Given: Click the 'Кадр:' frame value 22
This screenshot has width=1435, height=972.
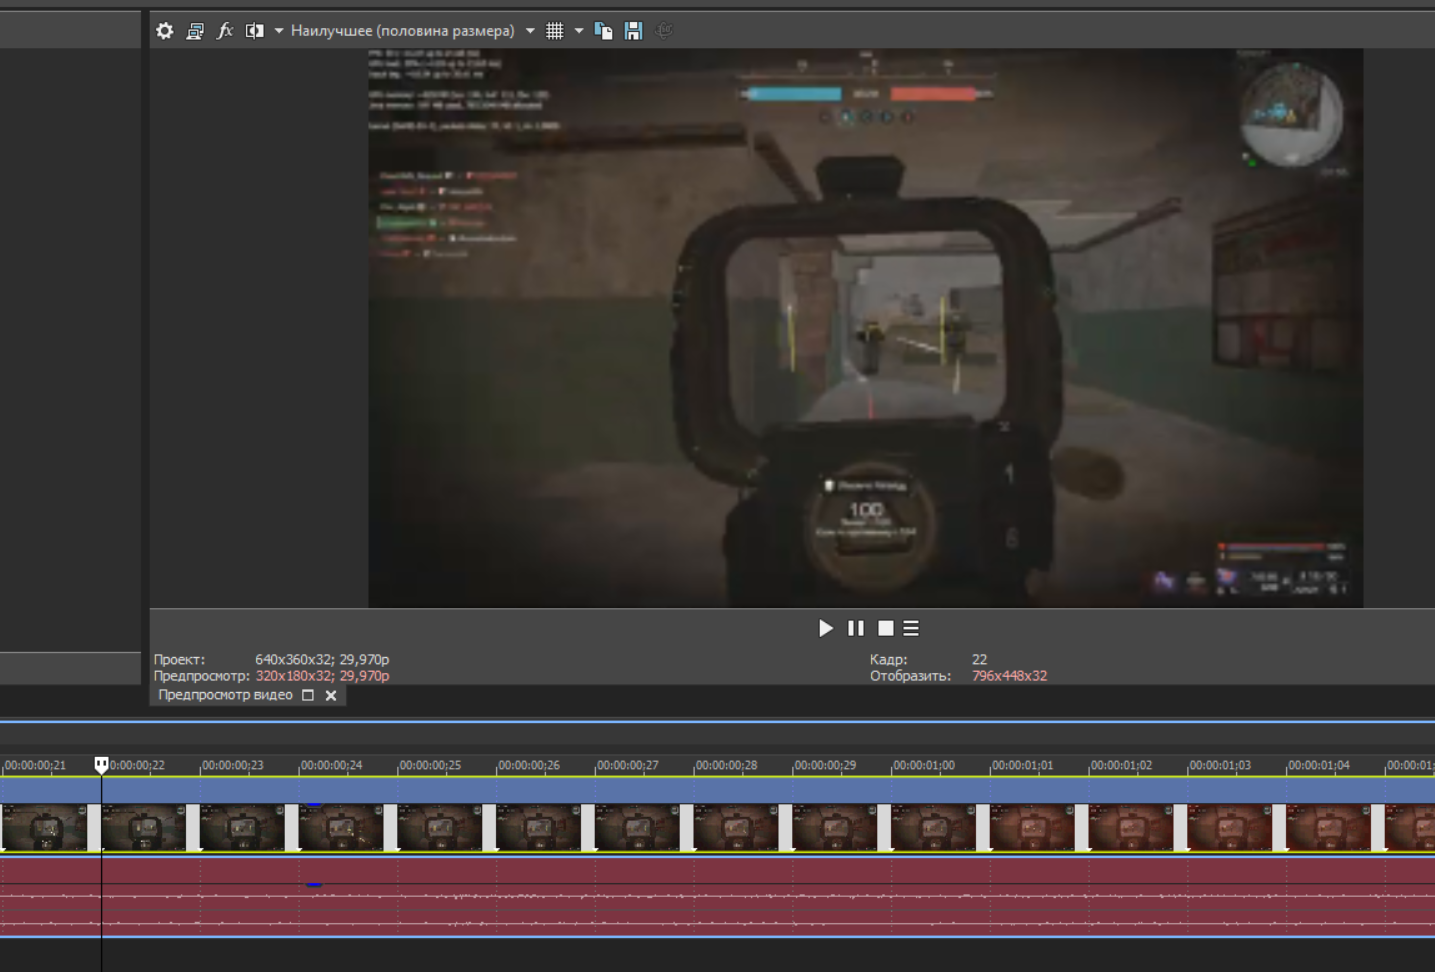Looking at the screenshot, I should [979, 660].
